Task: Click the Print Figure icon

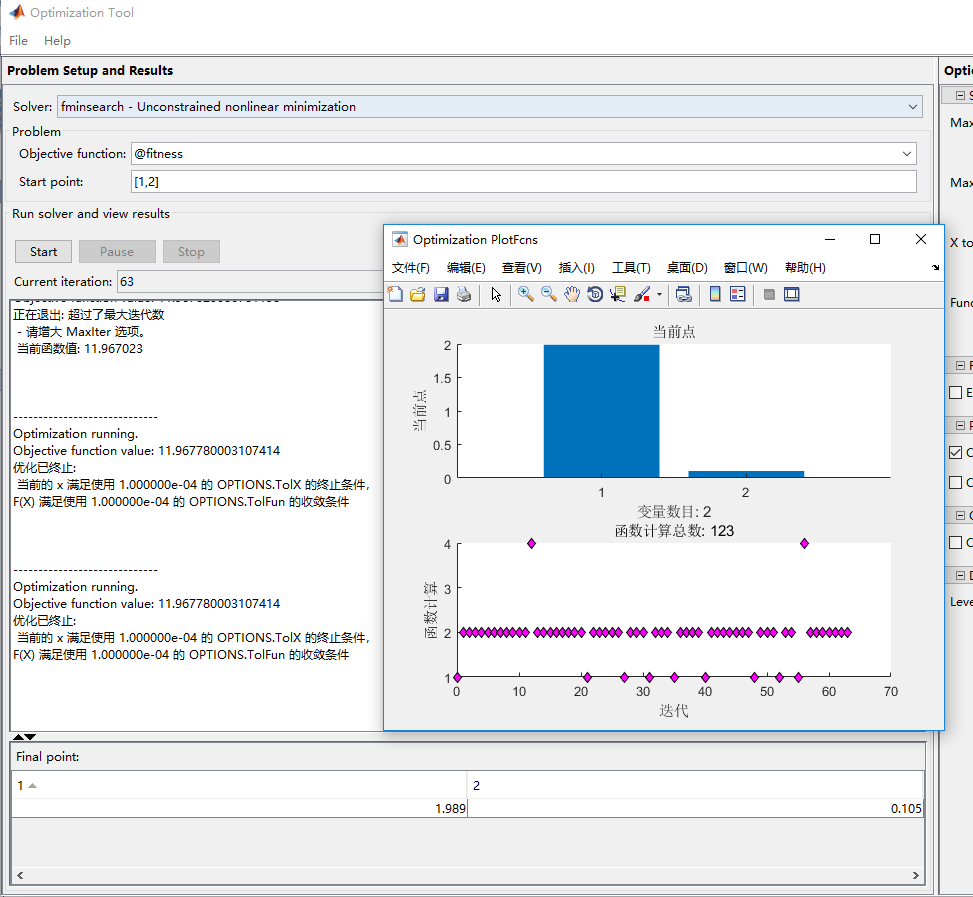Action: [x=464, y=294]
